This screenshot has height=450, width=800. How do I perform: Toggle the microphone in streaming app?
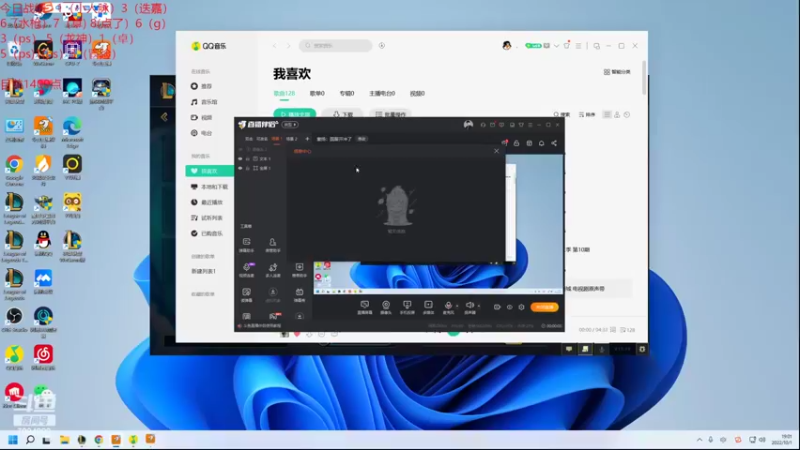click(448, 307)
